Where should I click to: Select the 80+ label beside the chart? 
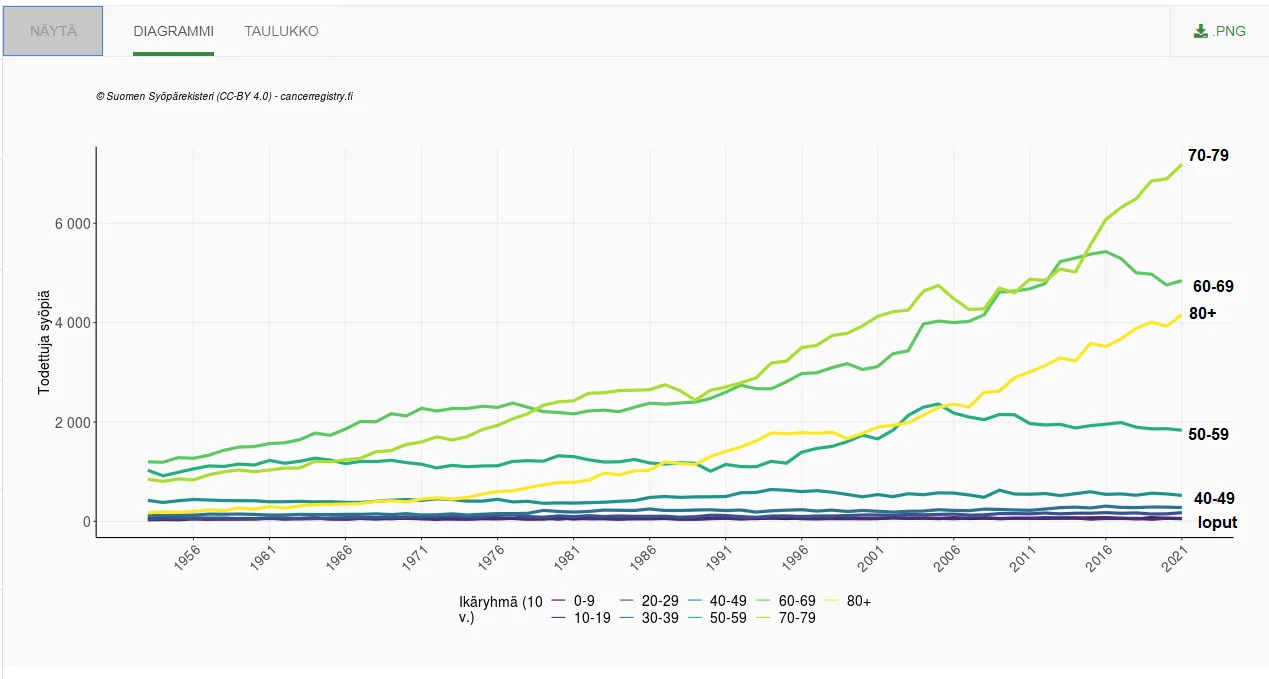coord(1203,313)
